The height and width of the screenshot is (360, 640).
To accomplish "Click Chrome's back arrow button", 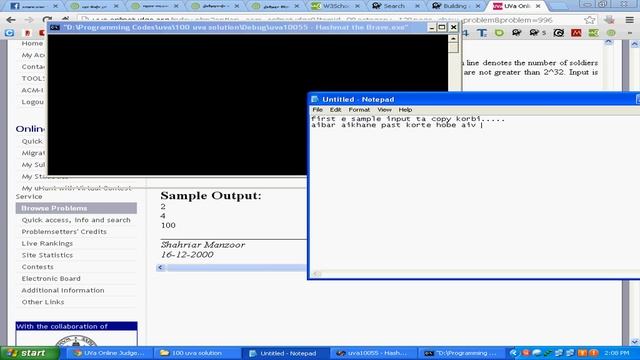I will (x=11, y=20).
